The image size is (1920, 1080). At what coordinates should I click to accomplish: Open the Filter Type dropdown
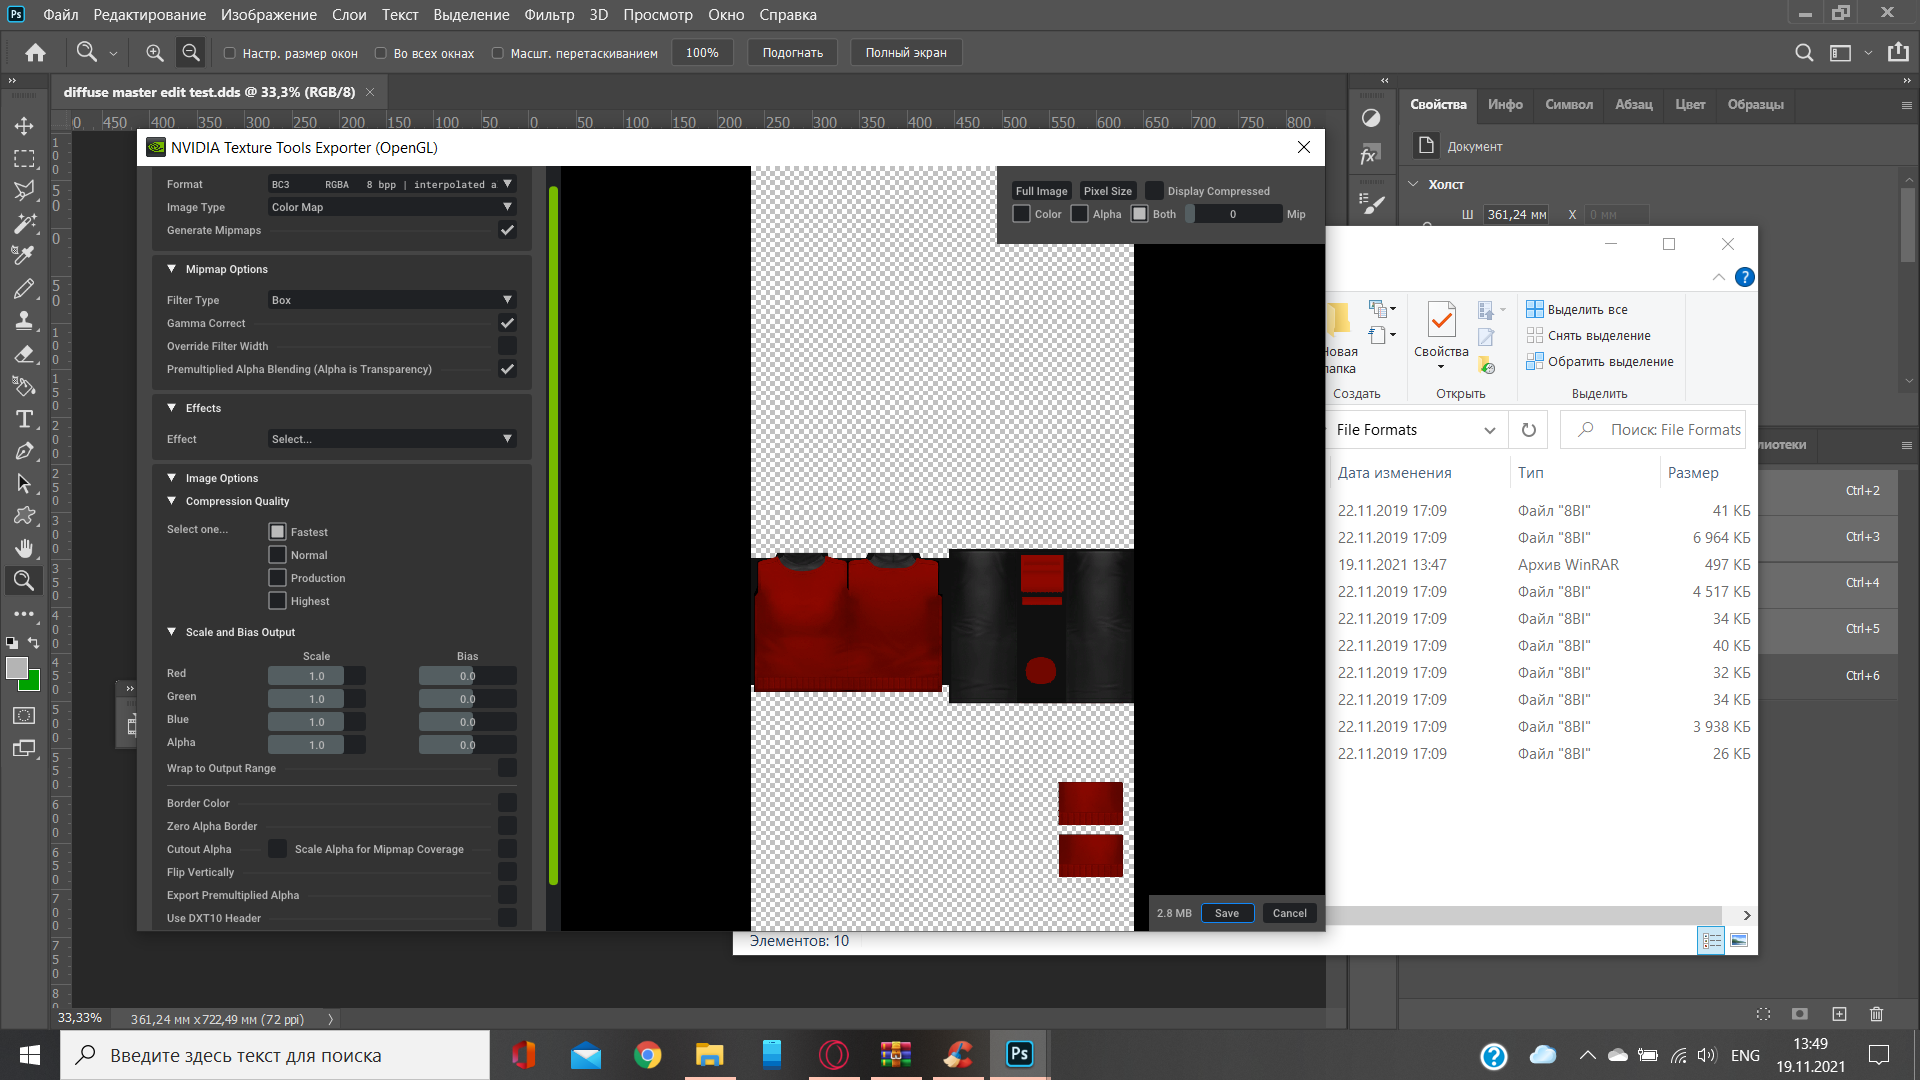coord(391,300)
